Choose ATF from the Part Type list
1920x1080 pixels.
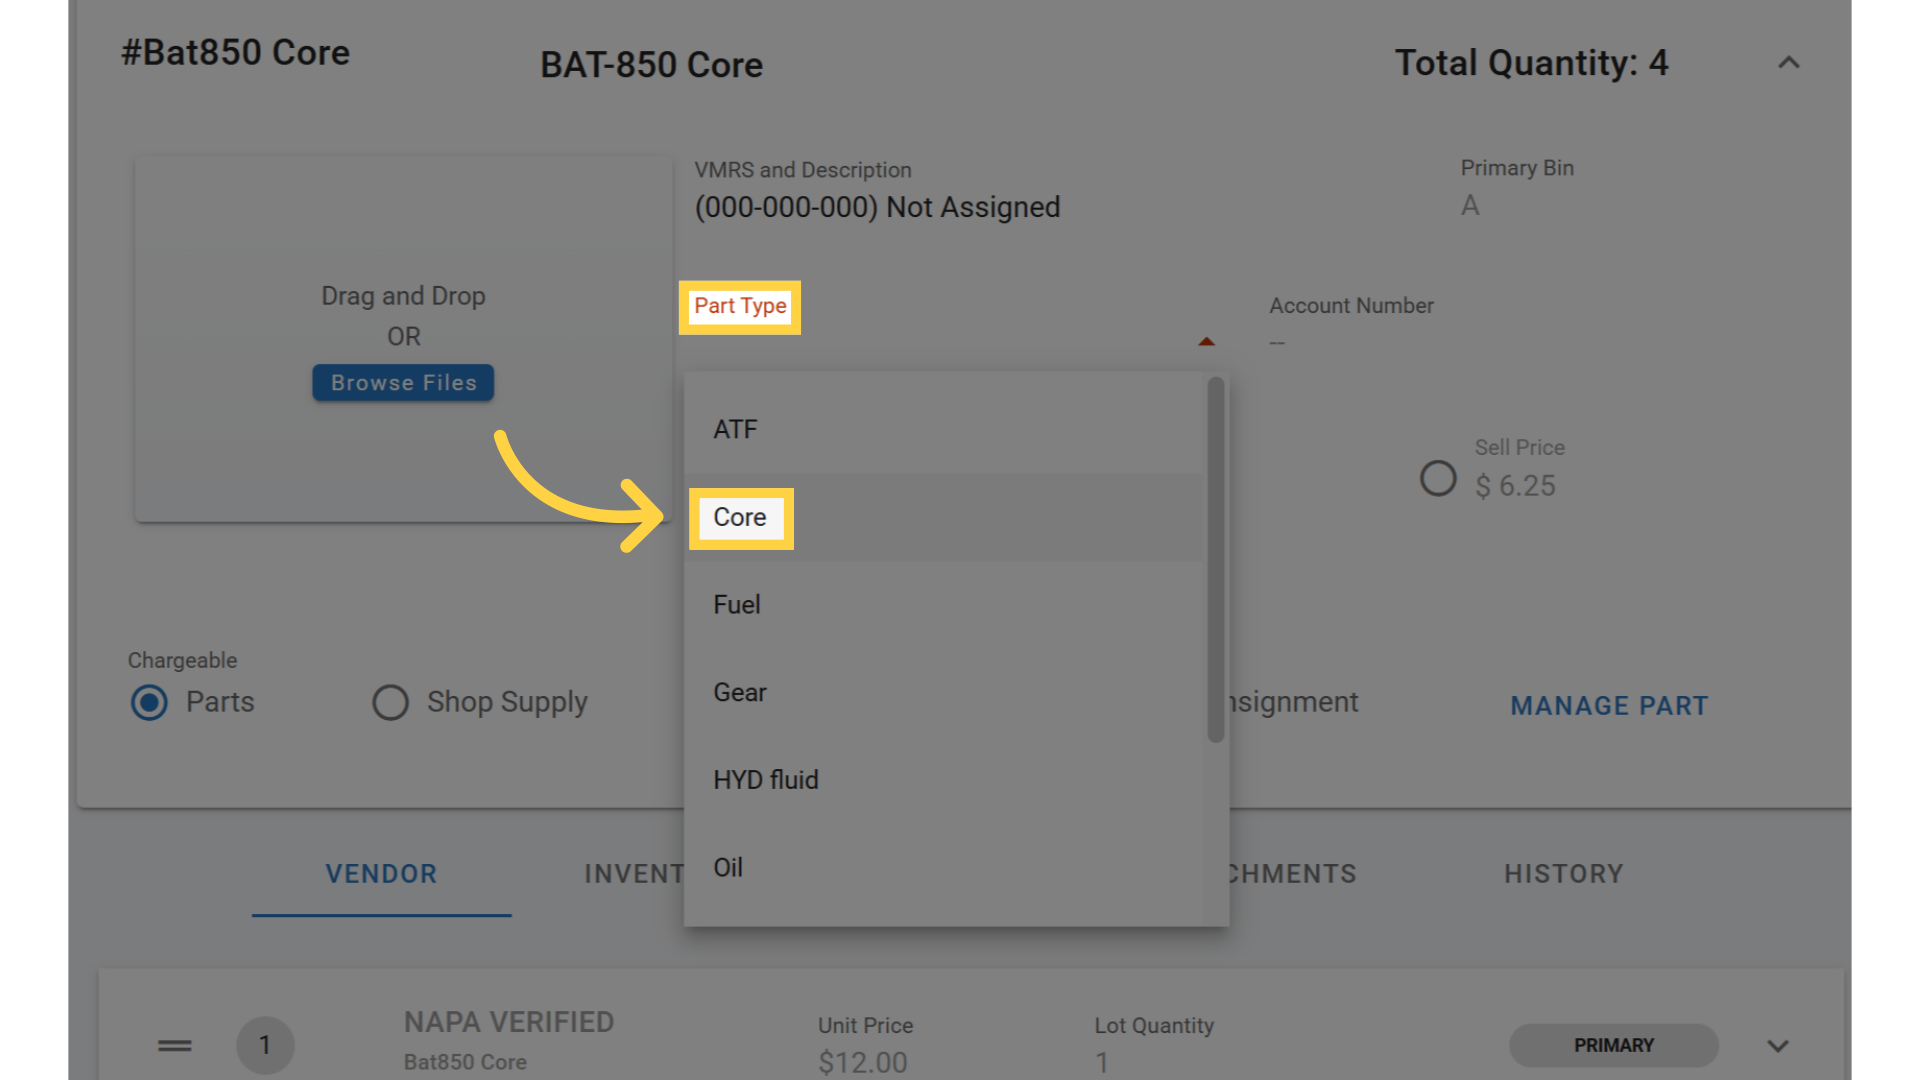(x=736, y=429)
